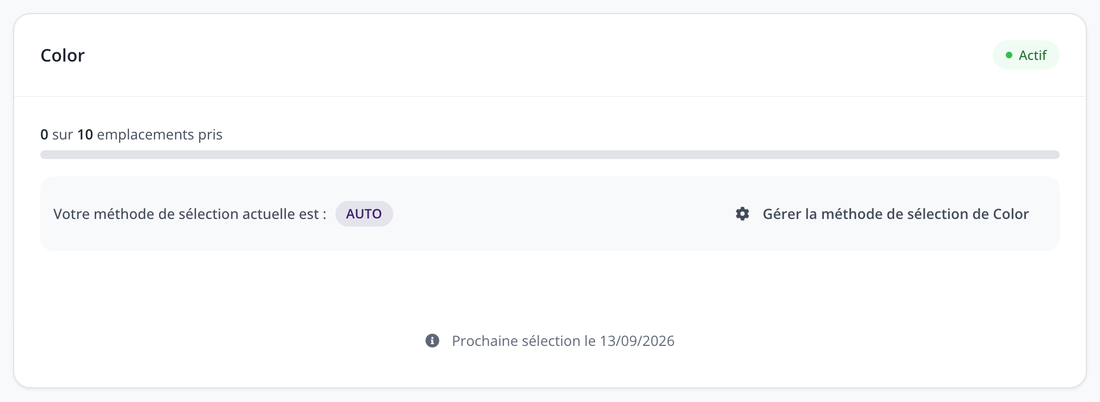Click the date 13/09/2026
1100x402 pixels.
coord(637,341)
